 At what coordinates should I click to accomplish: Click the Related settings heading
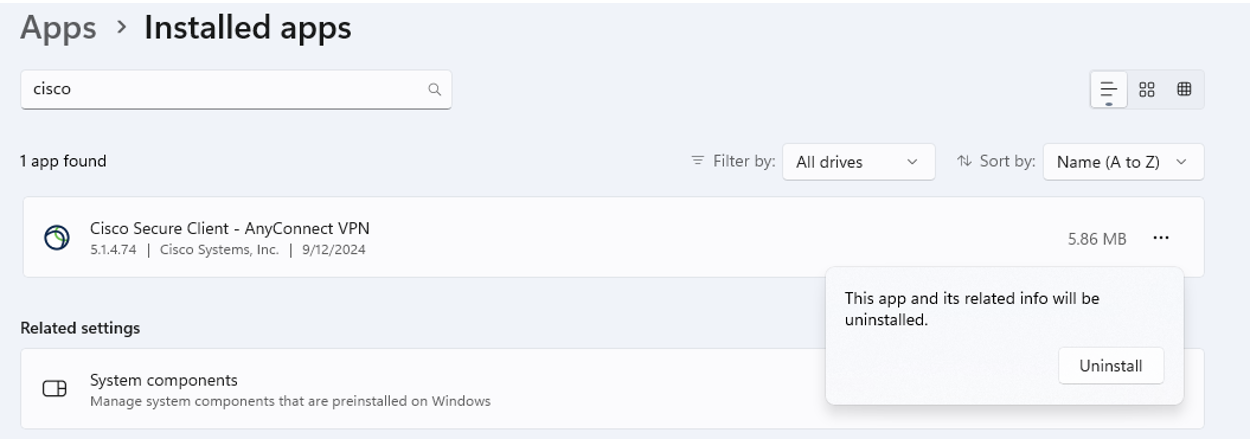(x=80, y=328)
